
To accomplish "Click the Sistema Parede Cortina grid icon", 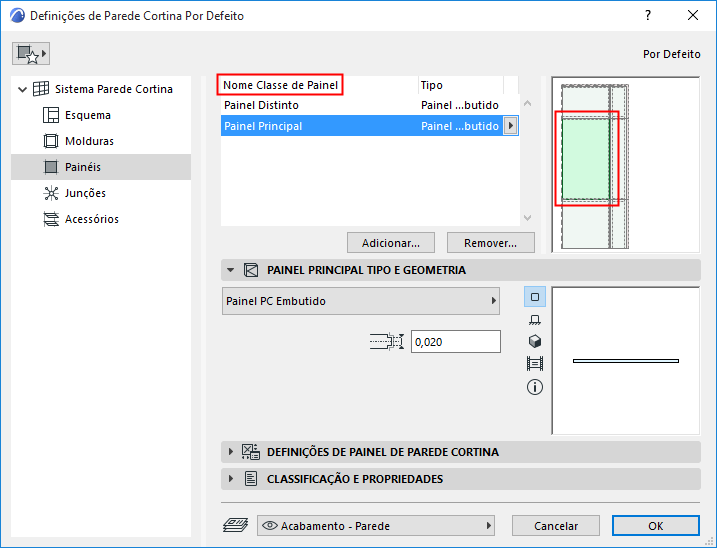I will (41, 89).
